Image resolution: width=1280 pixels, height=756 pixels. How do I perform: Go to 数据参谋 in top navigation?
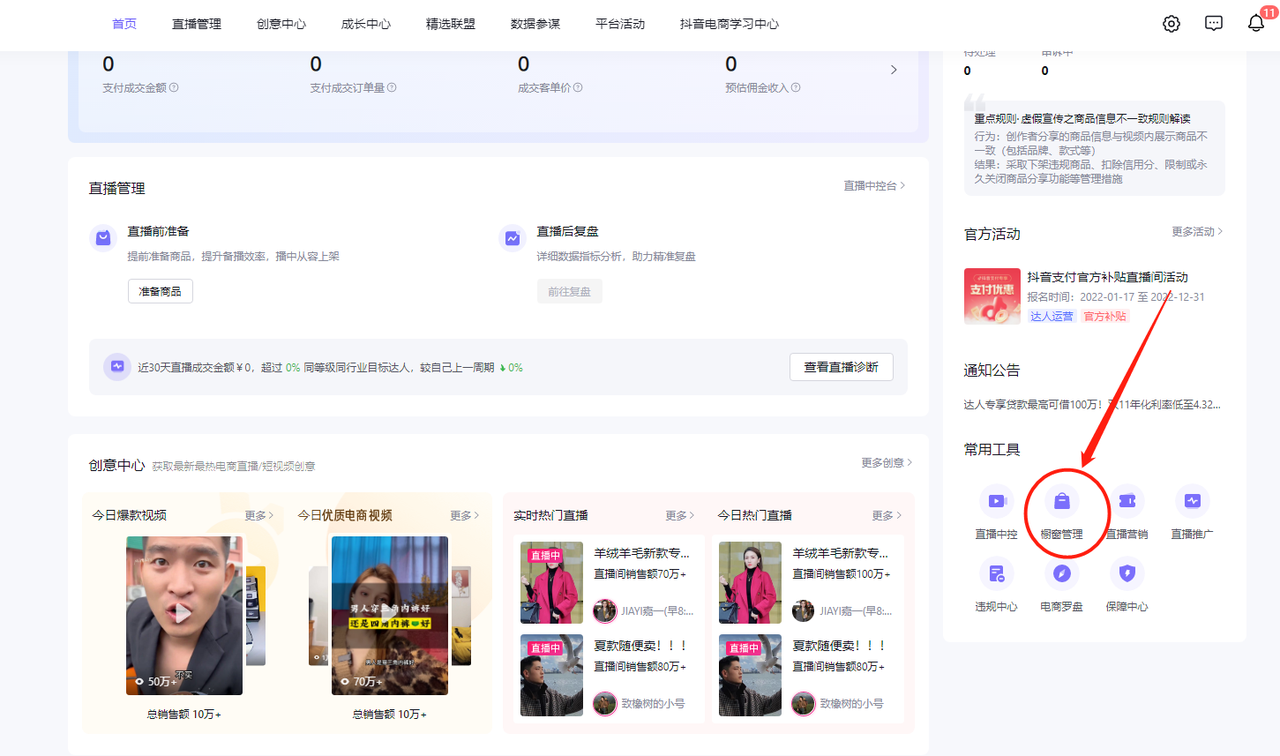point(535,24)
